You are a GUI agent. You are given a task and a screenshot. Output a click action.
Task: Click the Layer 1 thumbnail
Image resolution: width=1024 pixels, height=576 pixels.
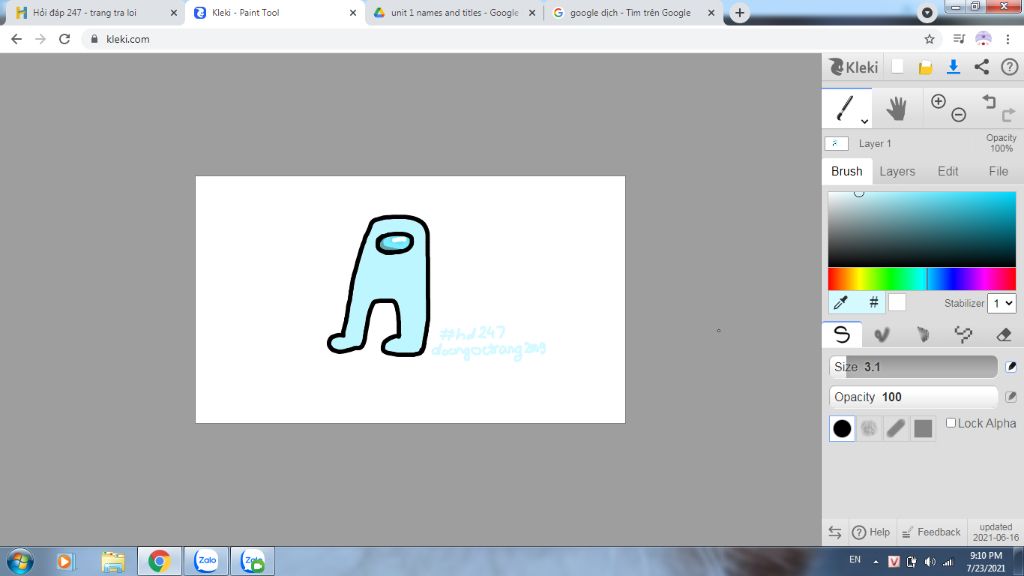(836, 143)
